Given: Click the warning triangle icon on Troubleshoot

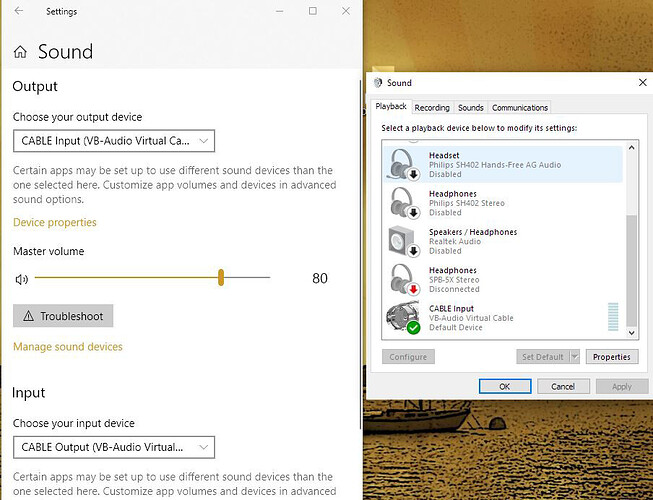Looking at the screenshot, I should (28, 316).
